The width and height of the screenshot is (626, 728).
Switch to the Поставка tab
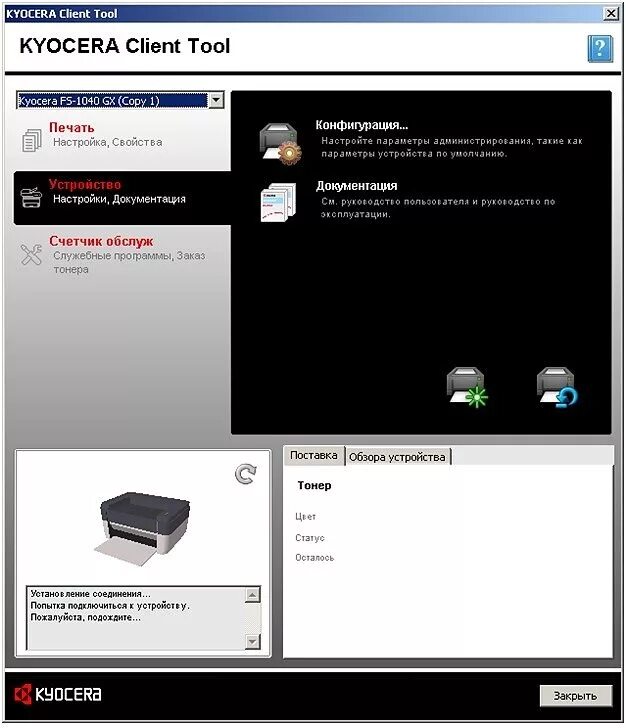(x=313, y=455)
